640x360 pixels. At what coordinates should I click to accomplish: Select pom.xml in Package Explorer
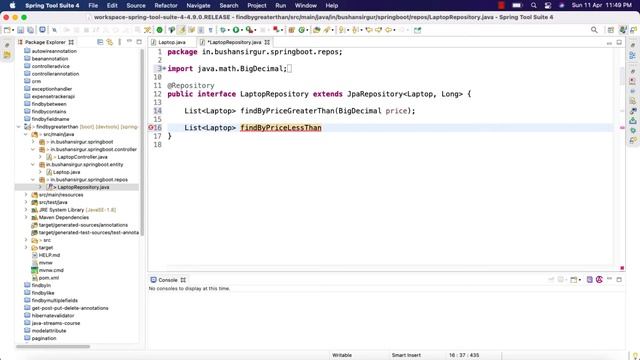(49, 278)
